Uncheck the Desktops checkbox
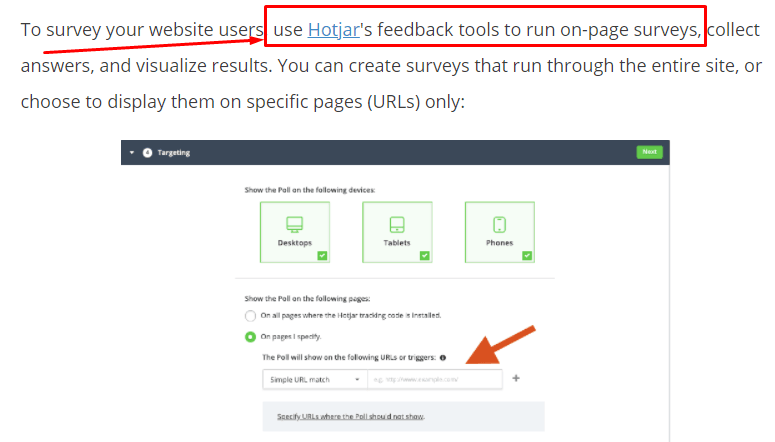Viewport: 775px width, 442px height. pos(322,255)
